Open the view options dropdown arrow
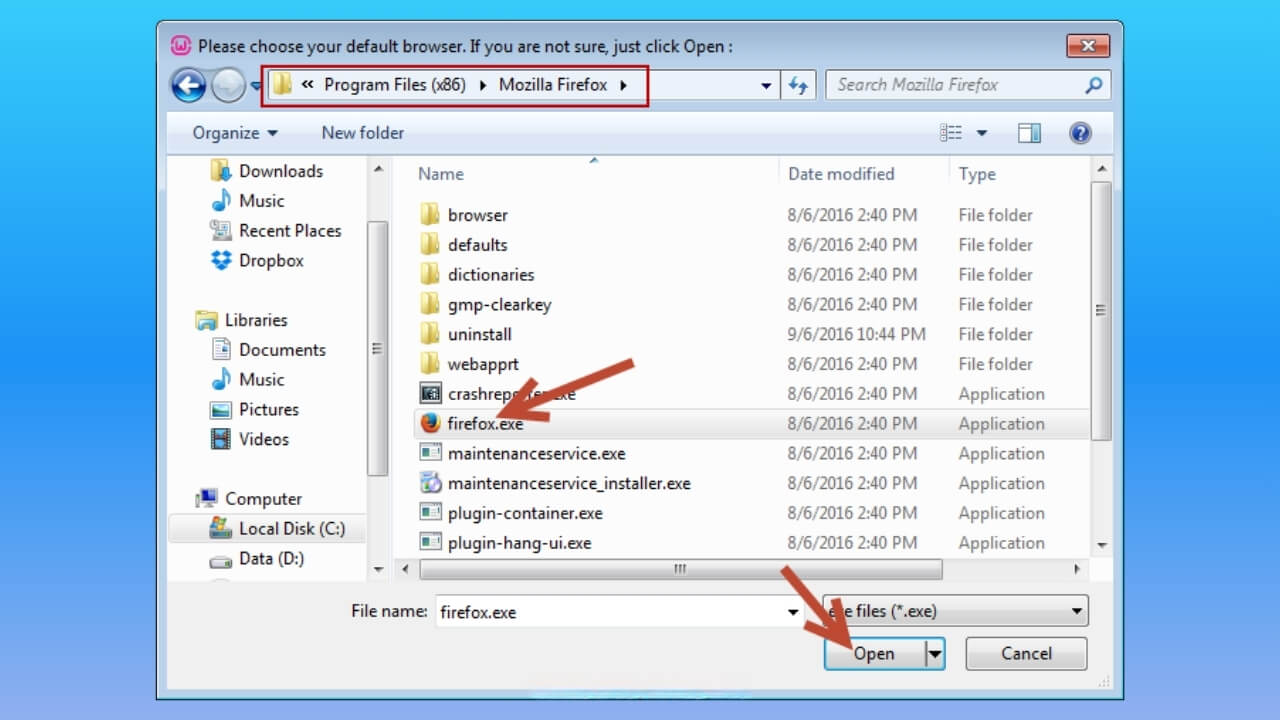The width and height of the screenshot is (1280, 720). [x=981, y=133]
